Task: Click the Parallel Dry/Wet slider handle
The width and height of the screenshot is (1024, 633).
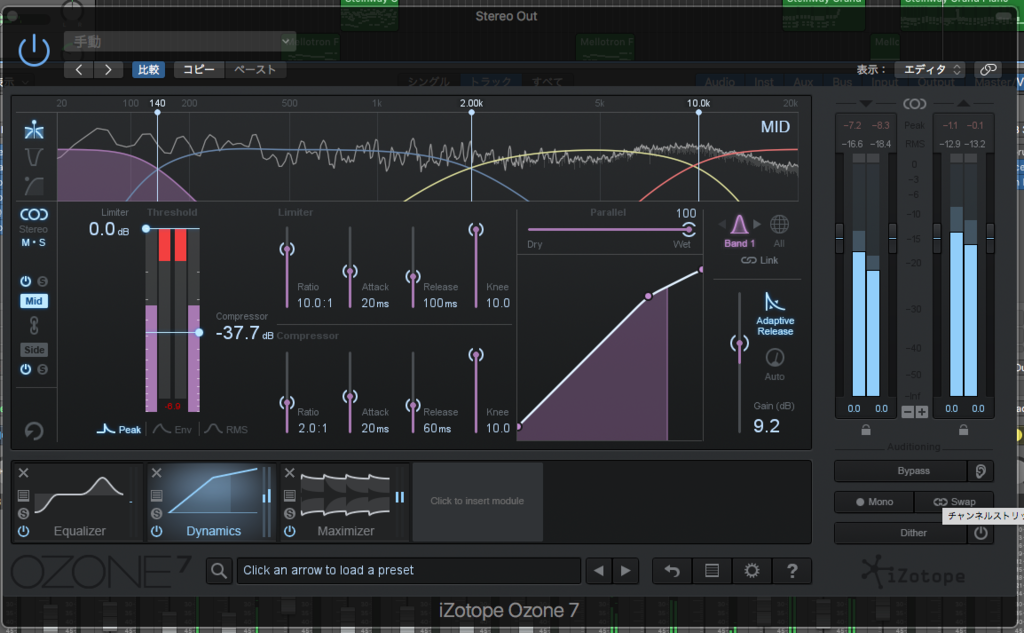Action: coord(688,229)
